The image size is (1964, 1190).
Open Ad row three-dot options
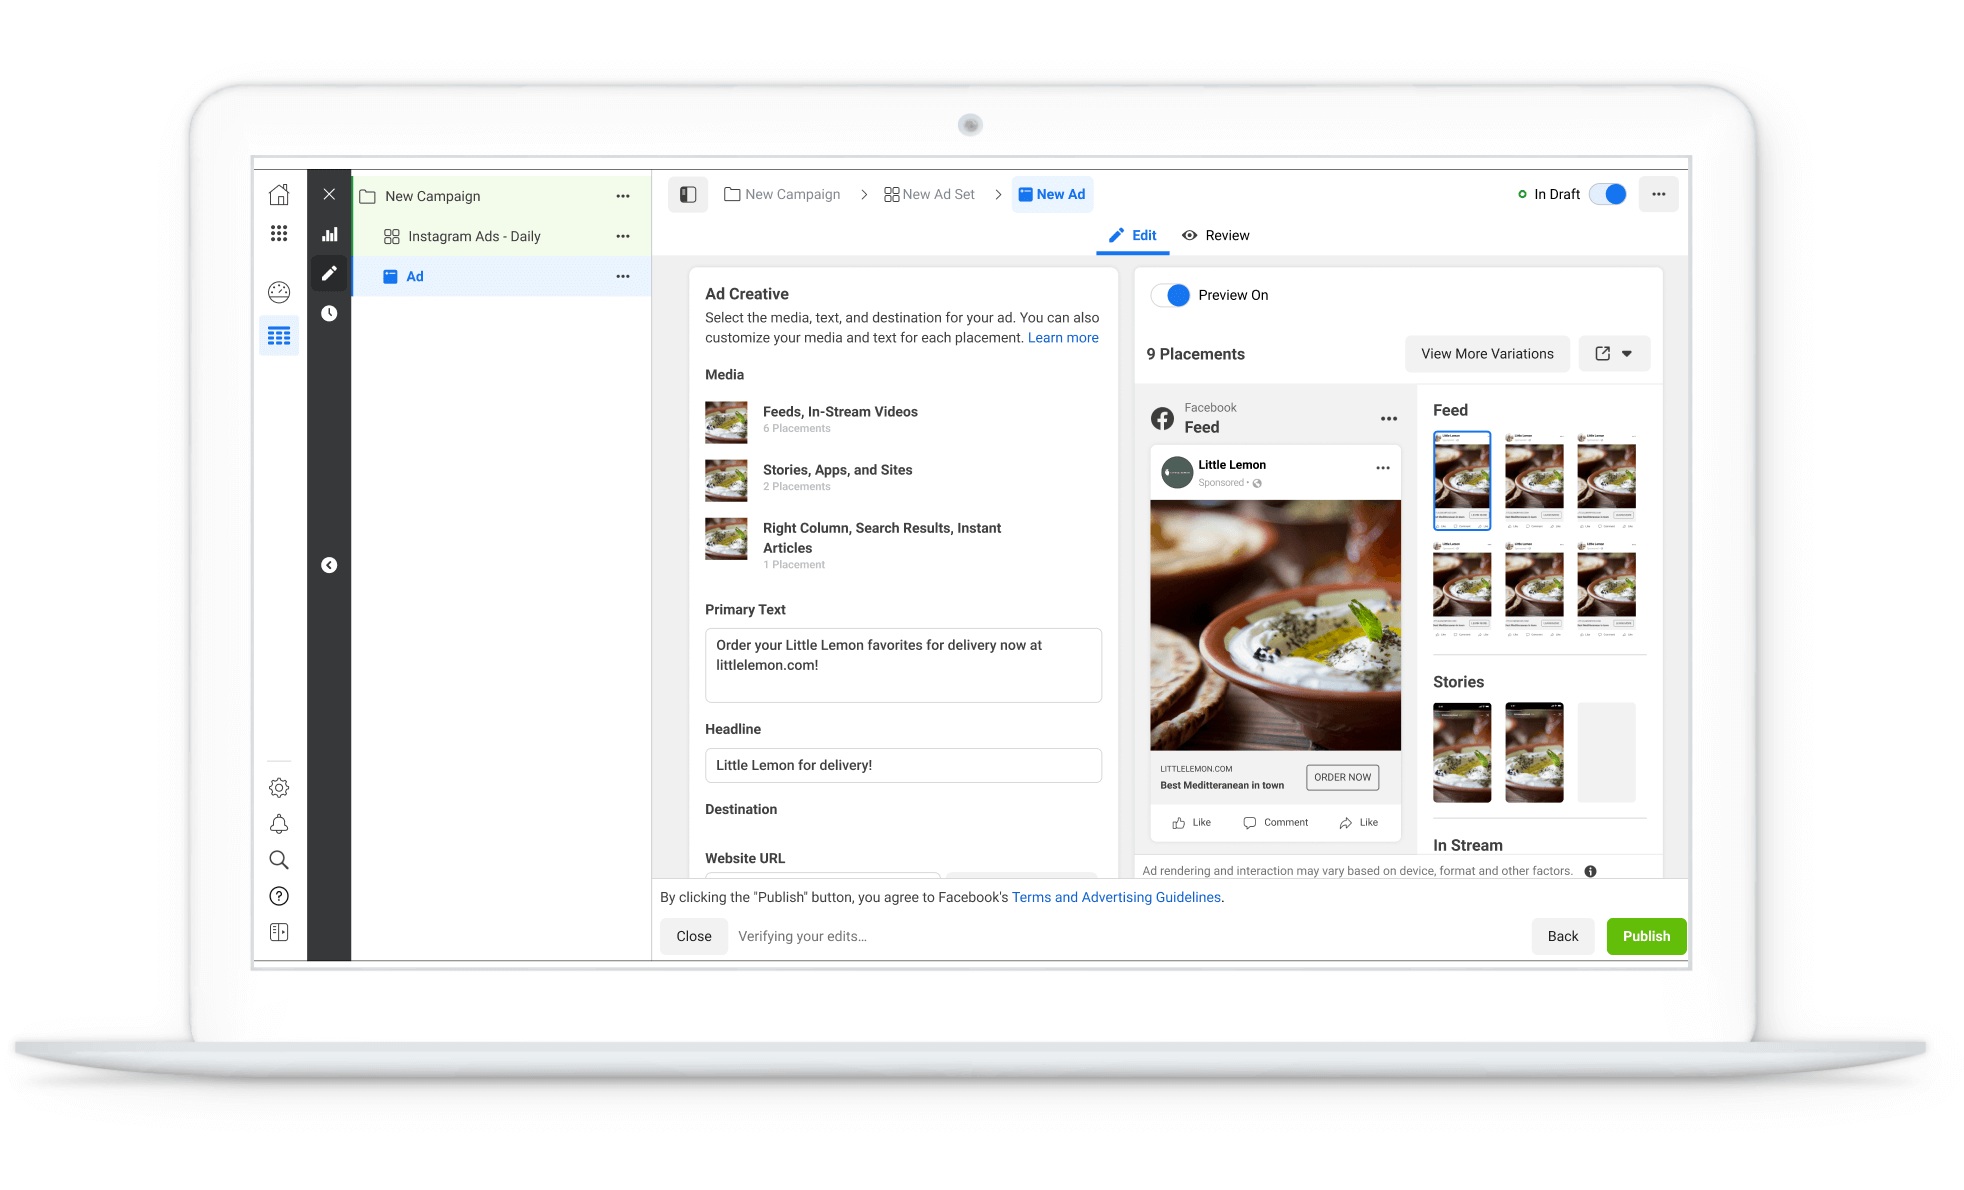pos(623,276)
